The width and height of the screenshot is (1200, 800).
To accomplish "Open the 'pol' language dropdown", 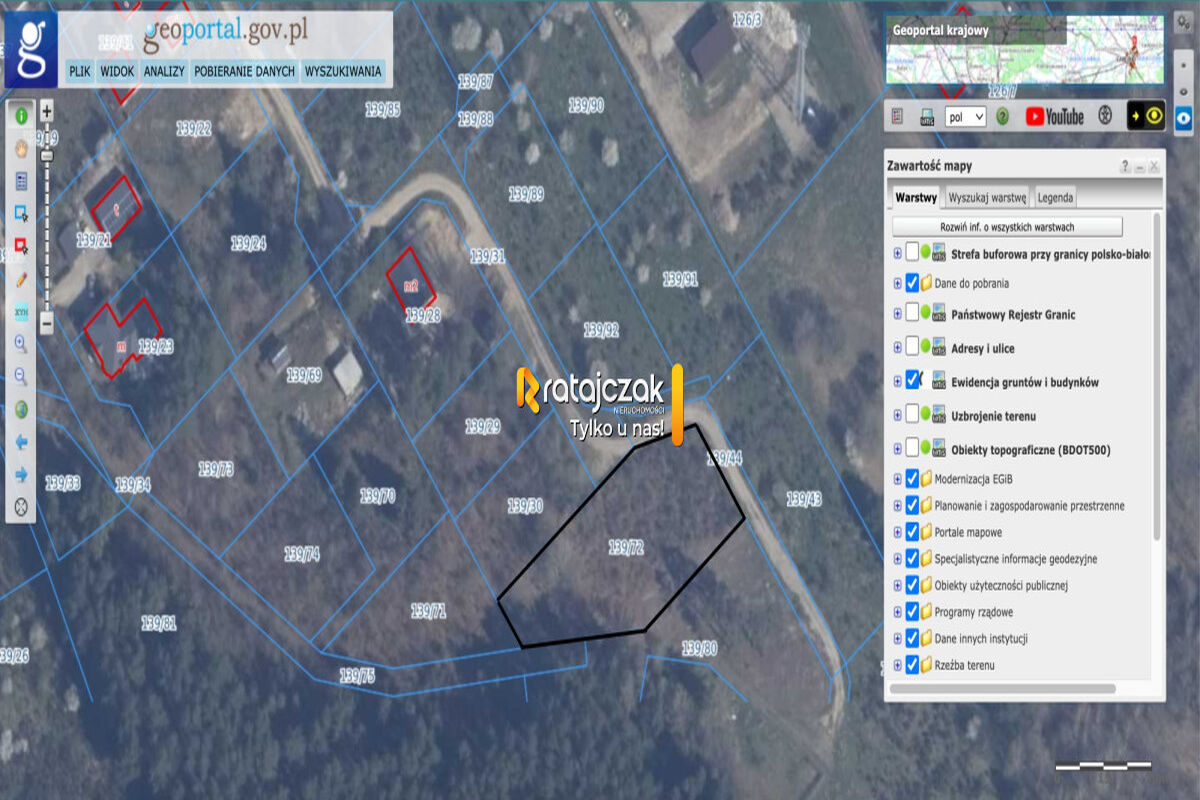I will (965, 117).
